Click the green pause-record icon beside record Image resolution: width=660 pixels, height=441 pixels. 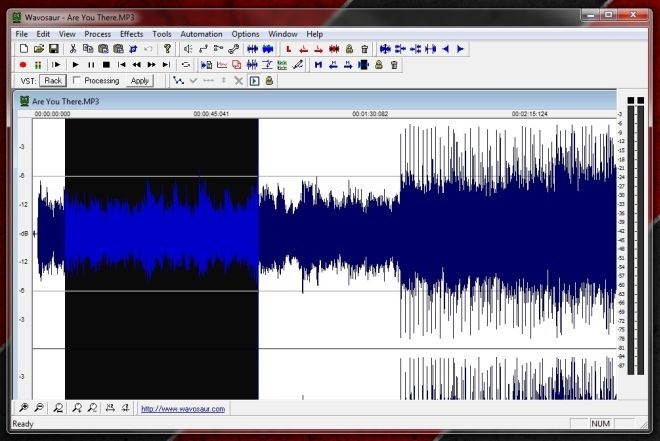pos(38,65)
